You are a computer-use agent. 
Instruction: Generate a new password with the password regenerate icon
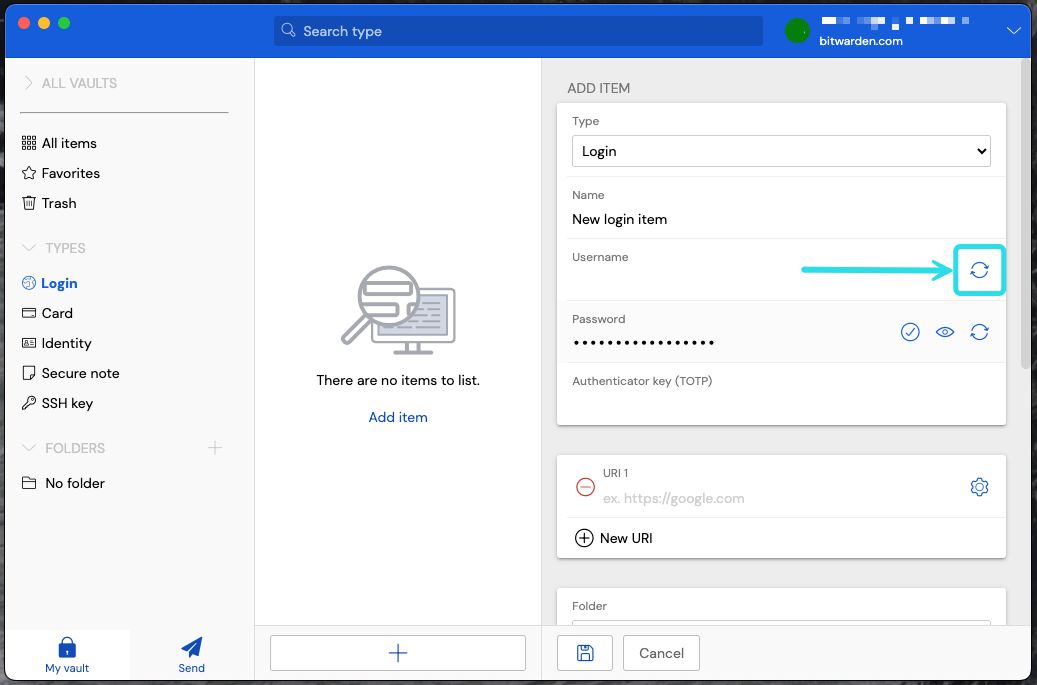[979, 332]
